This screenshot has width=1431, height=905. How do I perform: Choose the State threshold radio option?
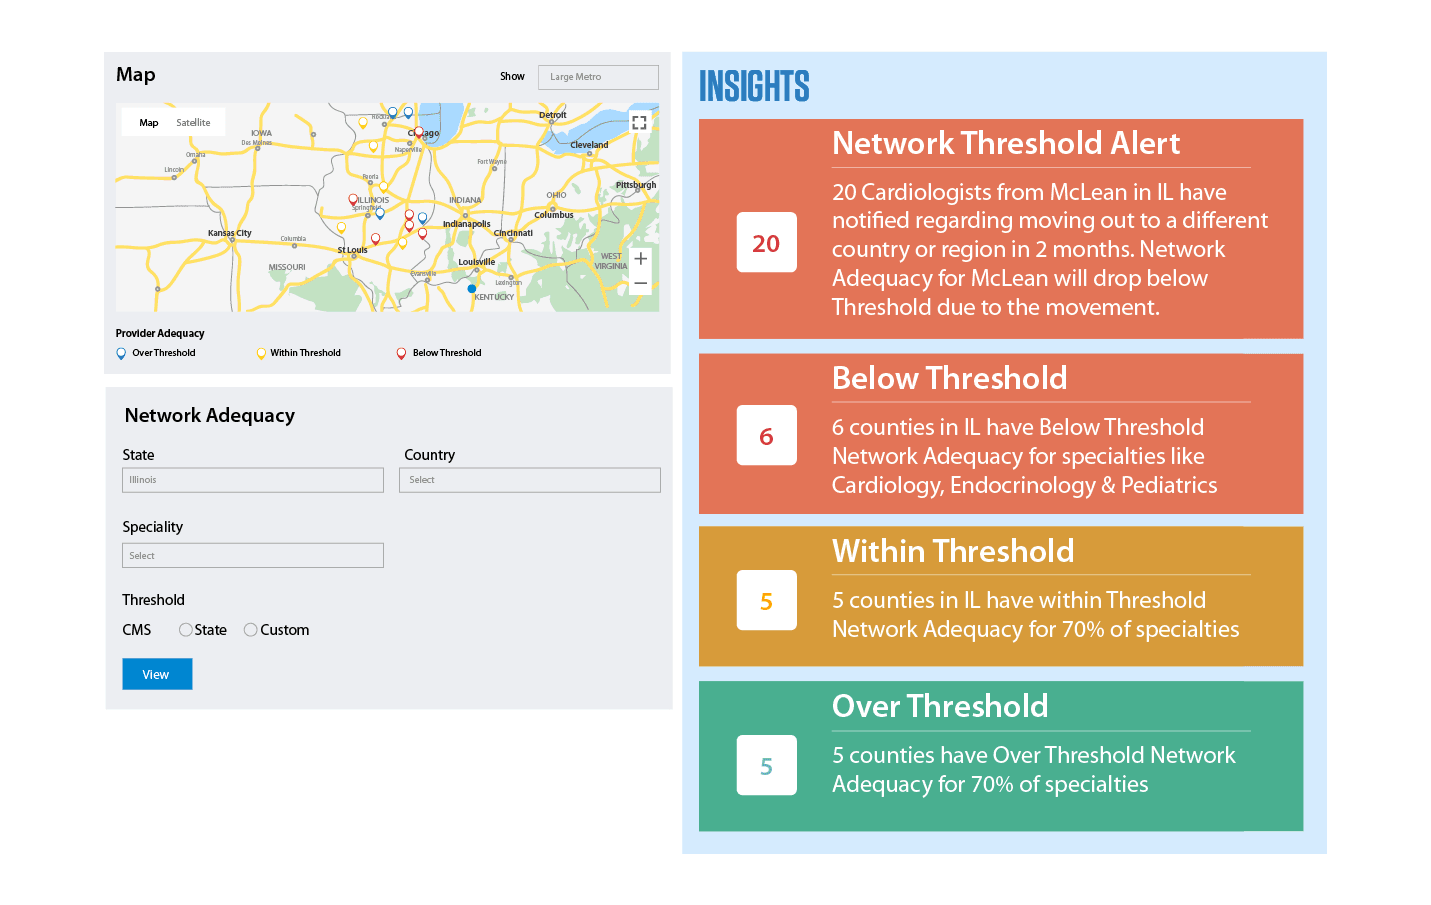[x=186, y=630]
